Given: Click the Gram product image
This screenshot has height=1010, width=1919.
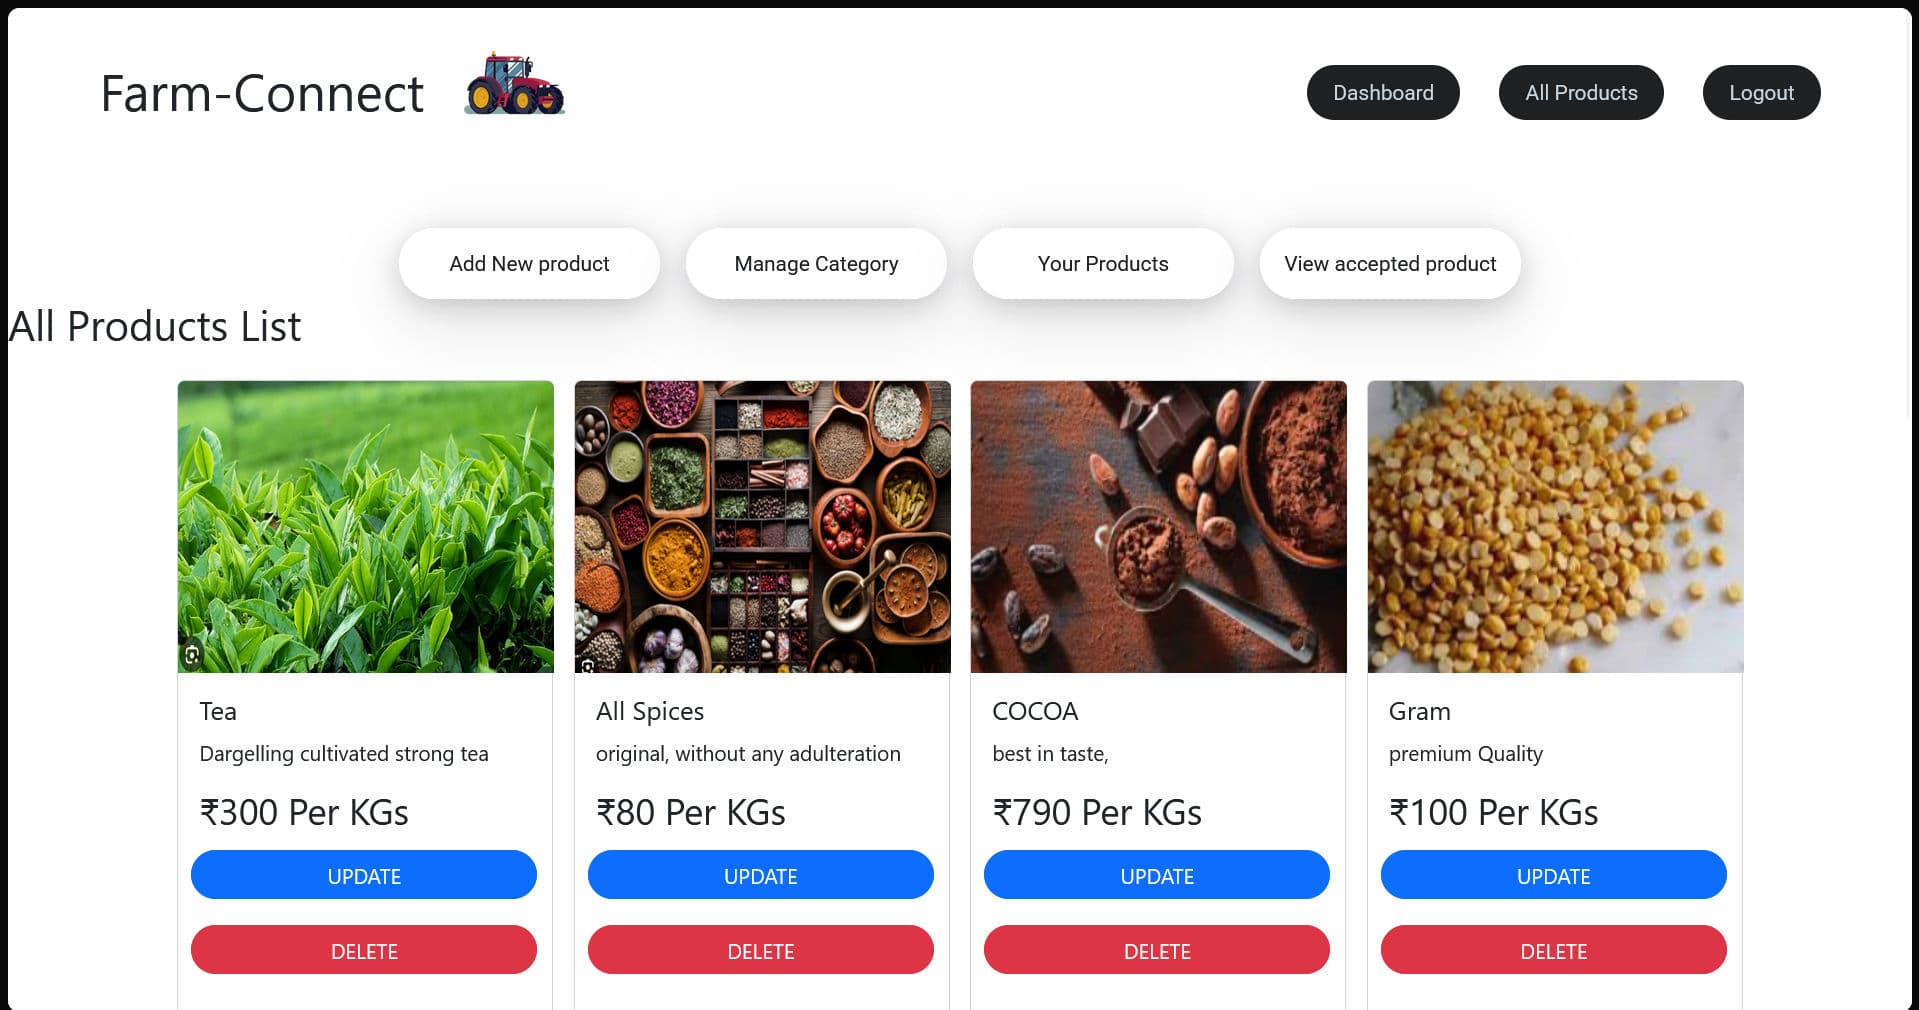Looking at the screenshot, I should click(1553, 525).
